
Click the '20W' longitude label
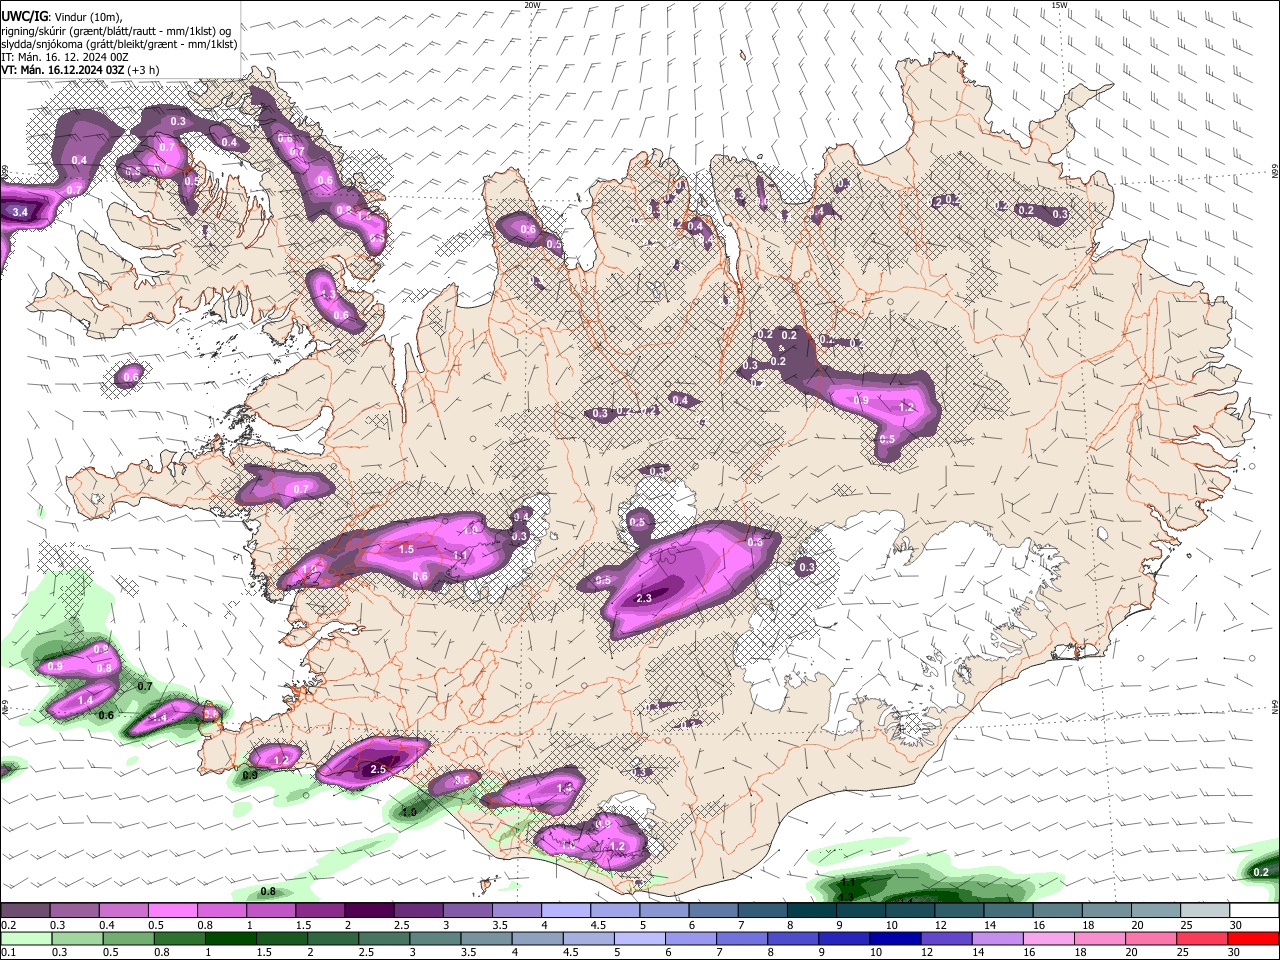point(532,5)
